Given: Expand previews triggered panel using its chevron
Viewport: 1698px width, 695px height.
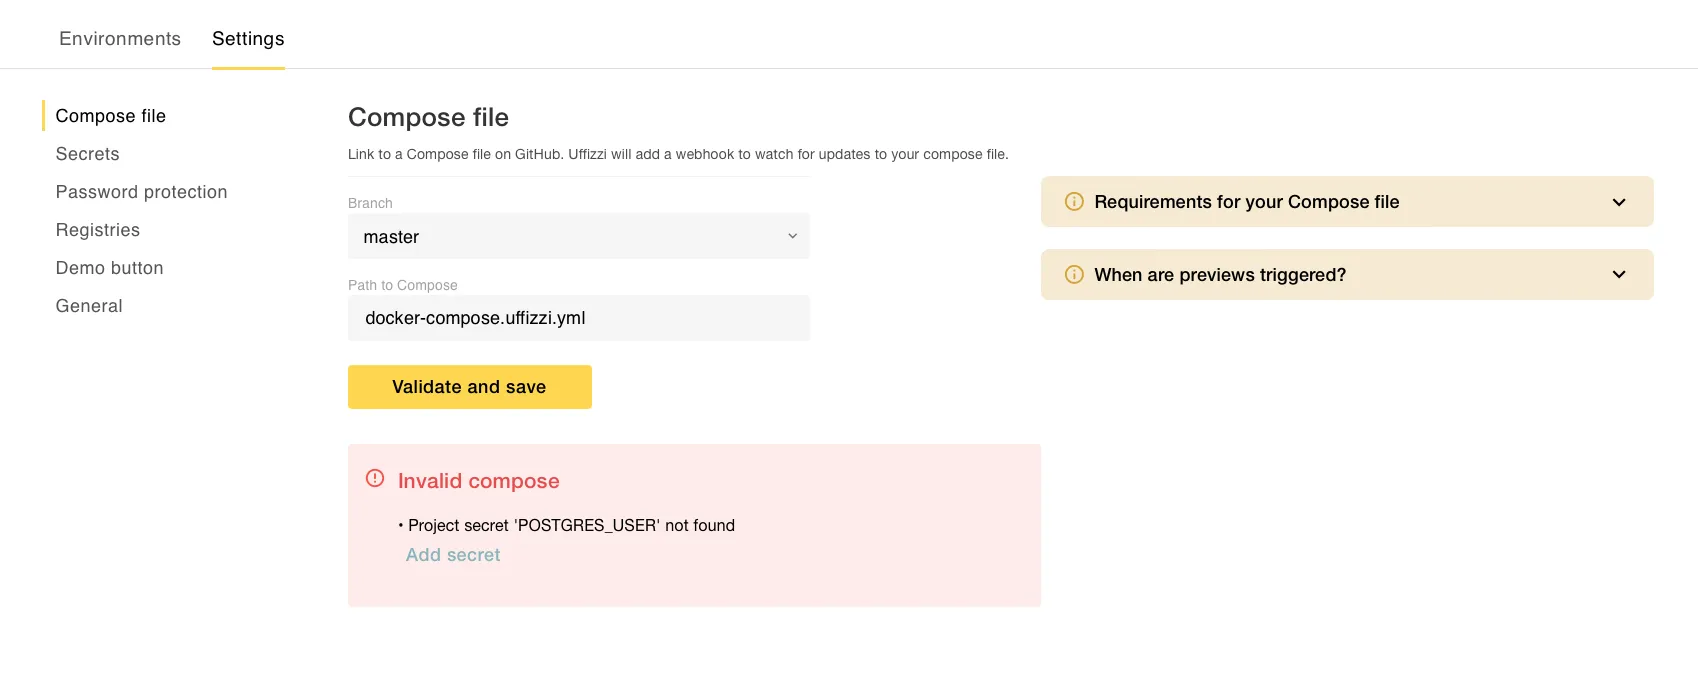Looking at the screenshot, I should (1619, 275).
